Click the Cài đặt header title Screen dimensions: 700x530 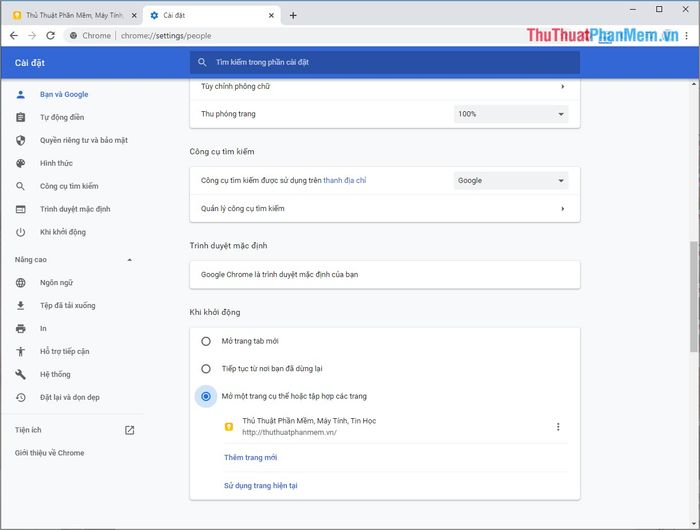click(30, 63)
